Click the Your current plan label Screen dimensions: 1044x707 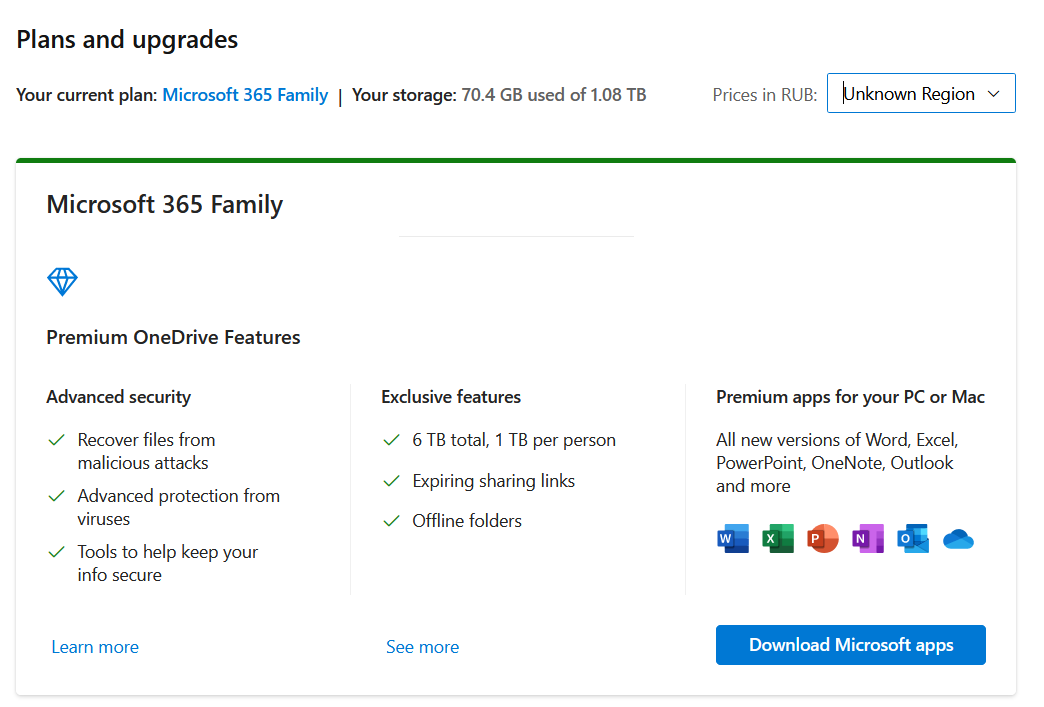click(x=87, y=95)
